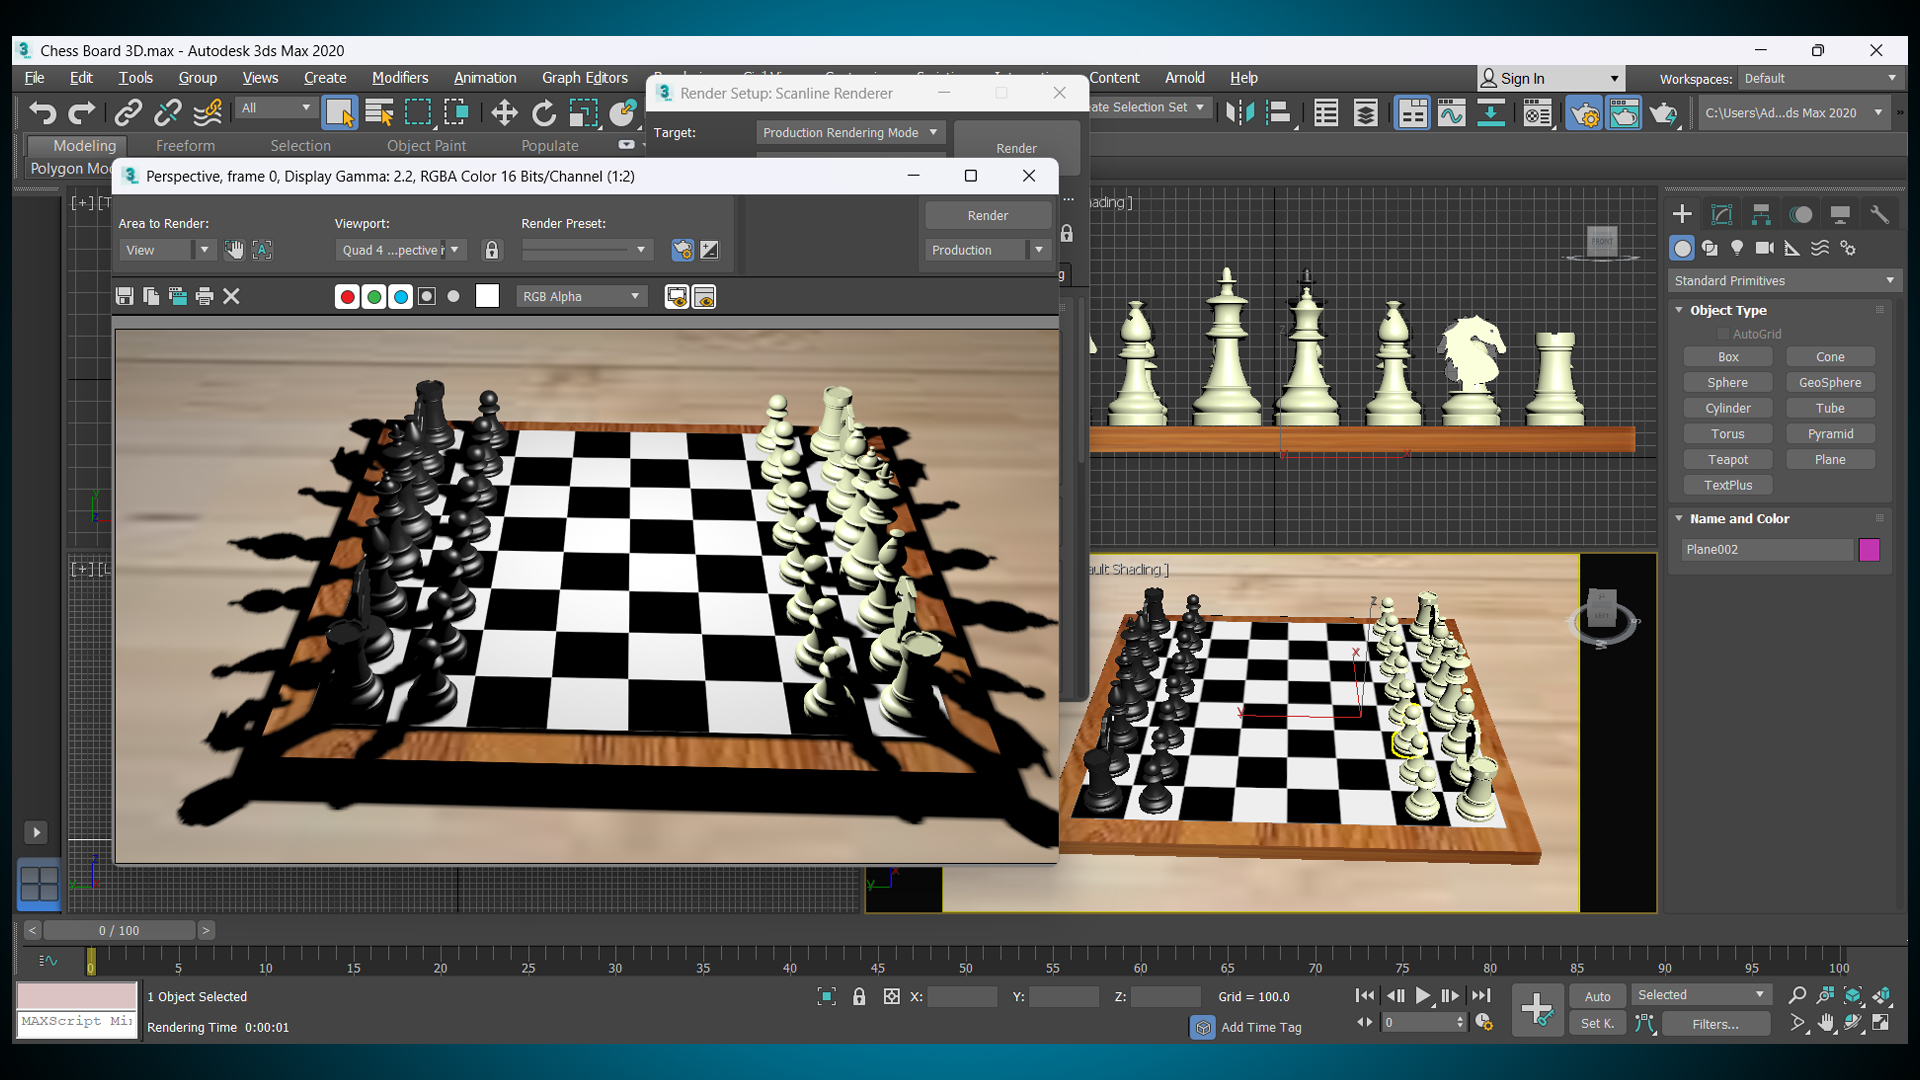Open the Material Editor icon

click(1537, 113)
